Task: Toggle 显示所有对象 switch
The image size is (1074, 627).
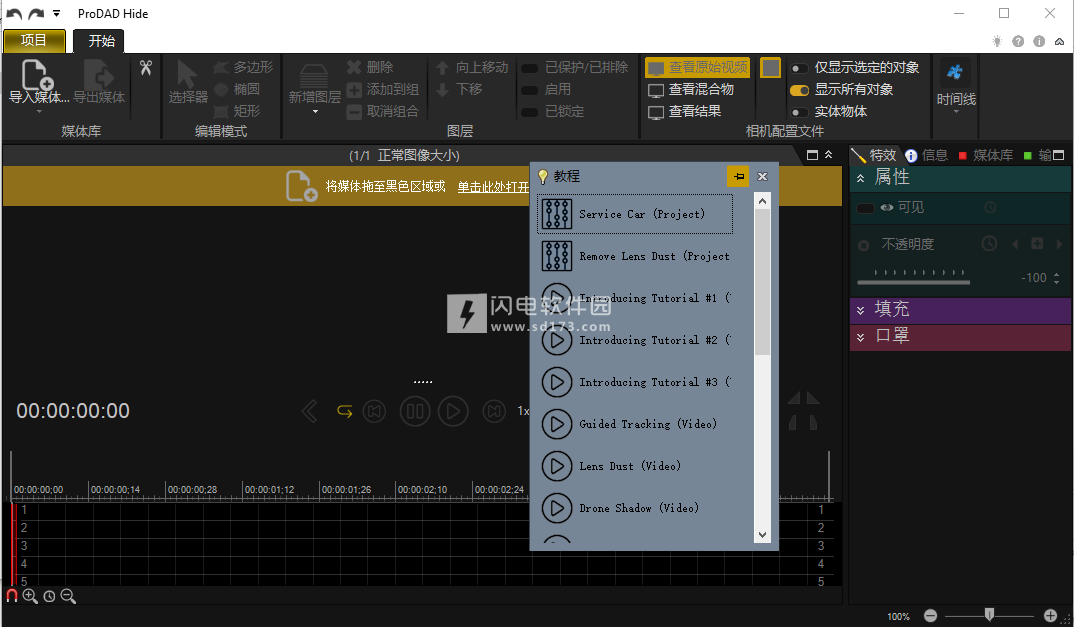Action: click(799, 90)
